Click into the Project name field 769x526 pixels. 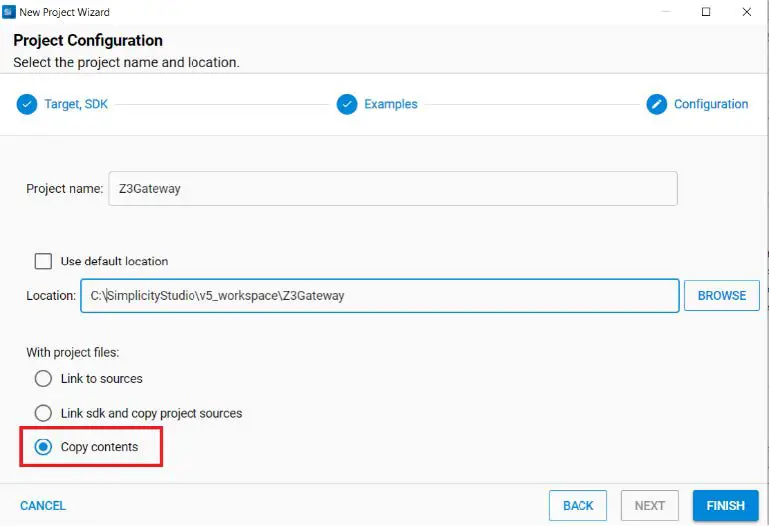(393, 189)
